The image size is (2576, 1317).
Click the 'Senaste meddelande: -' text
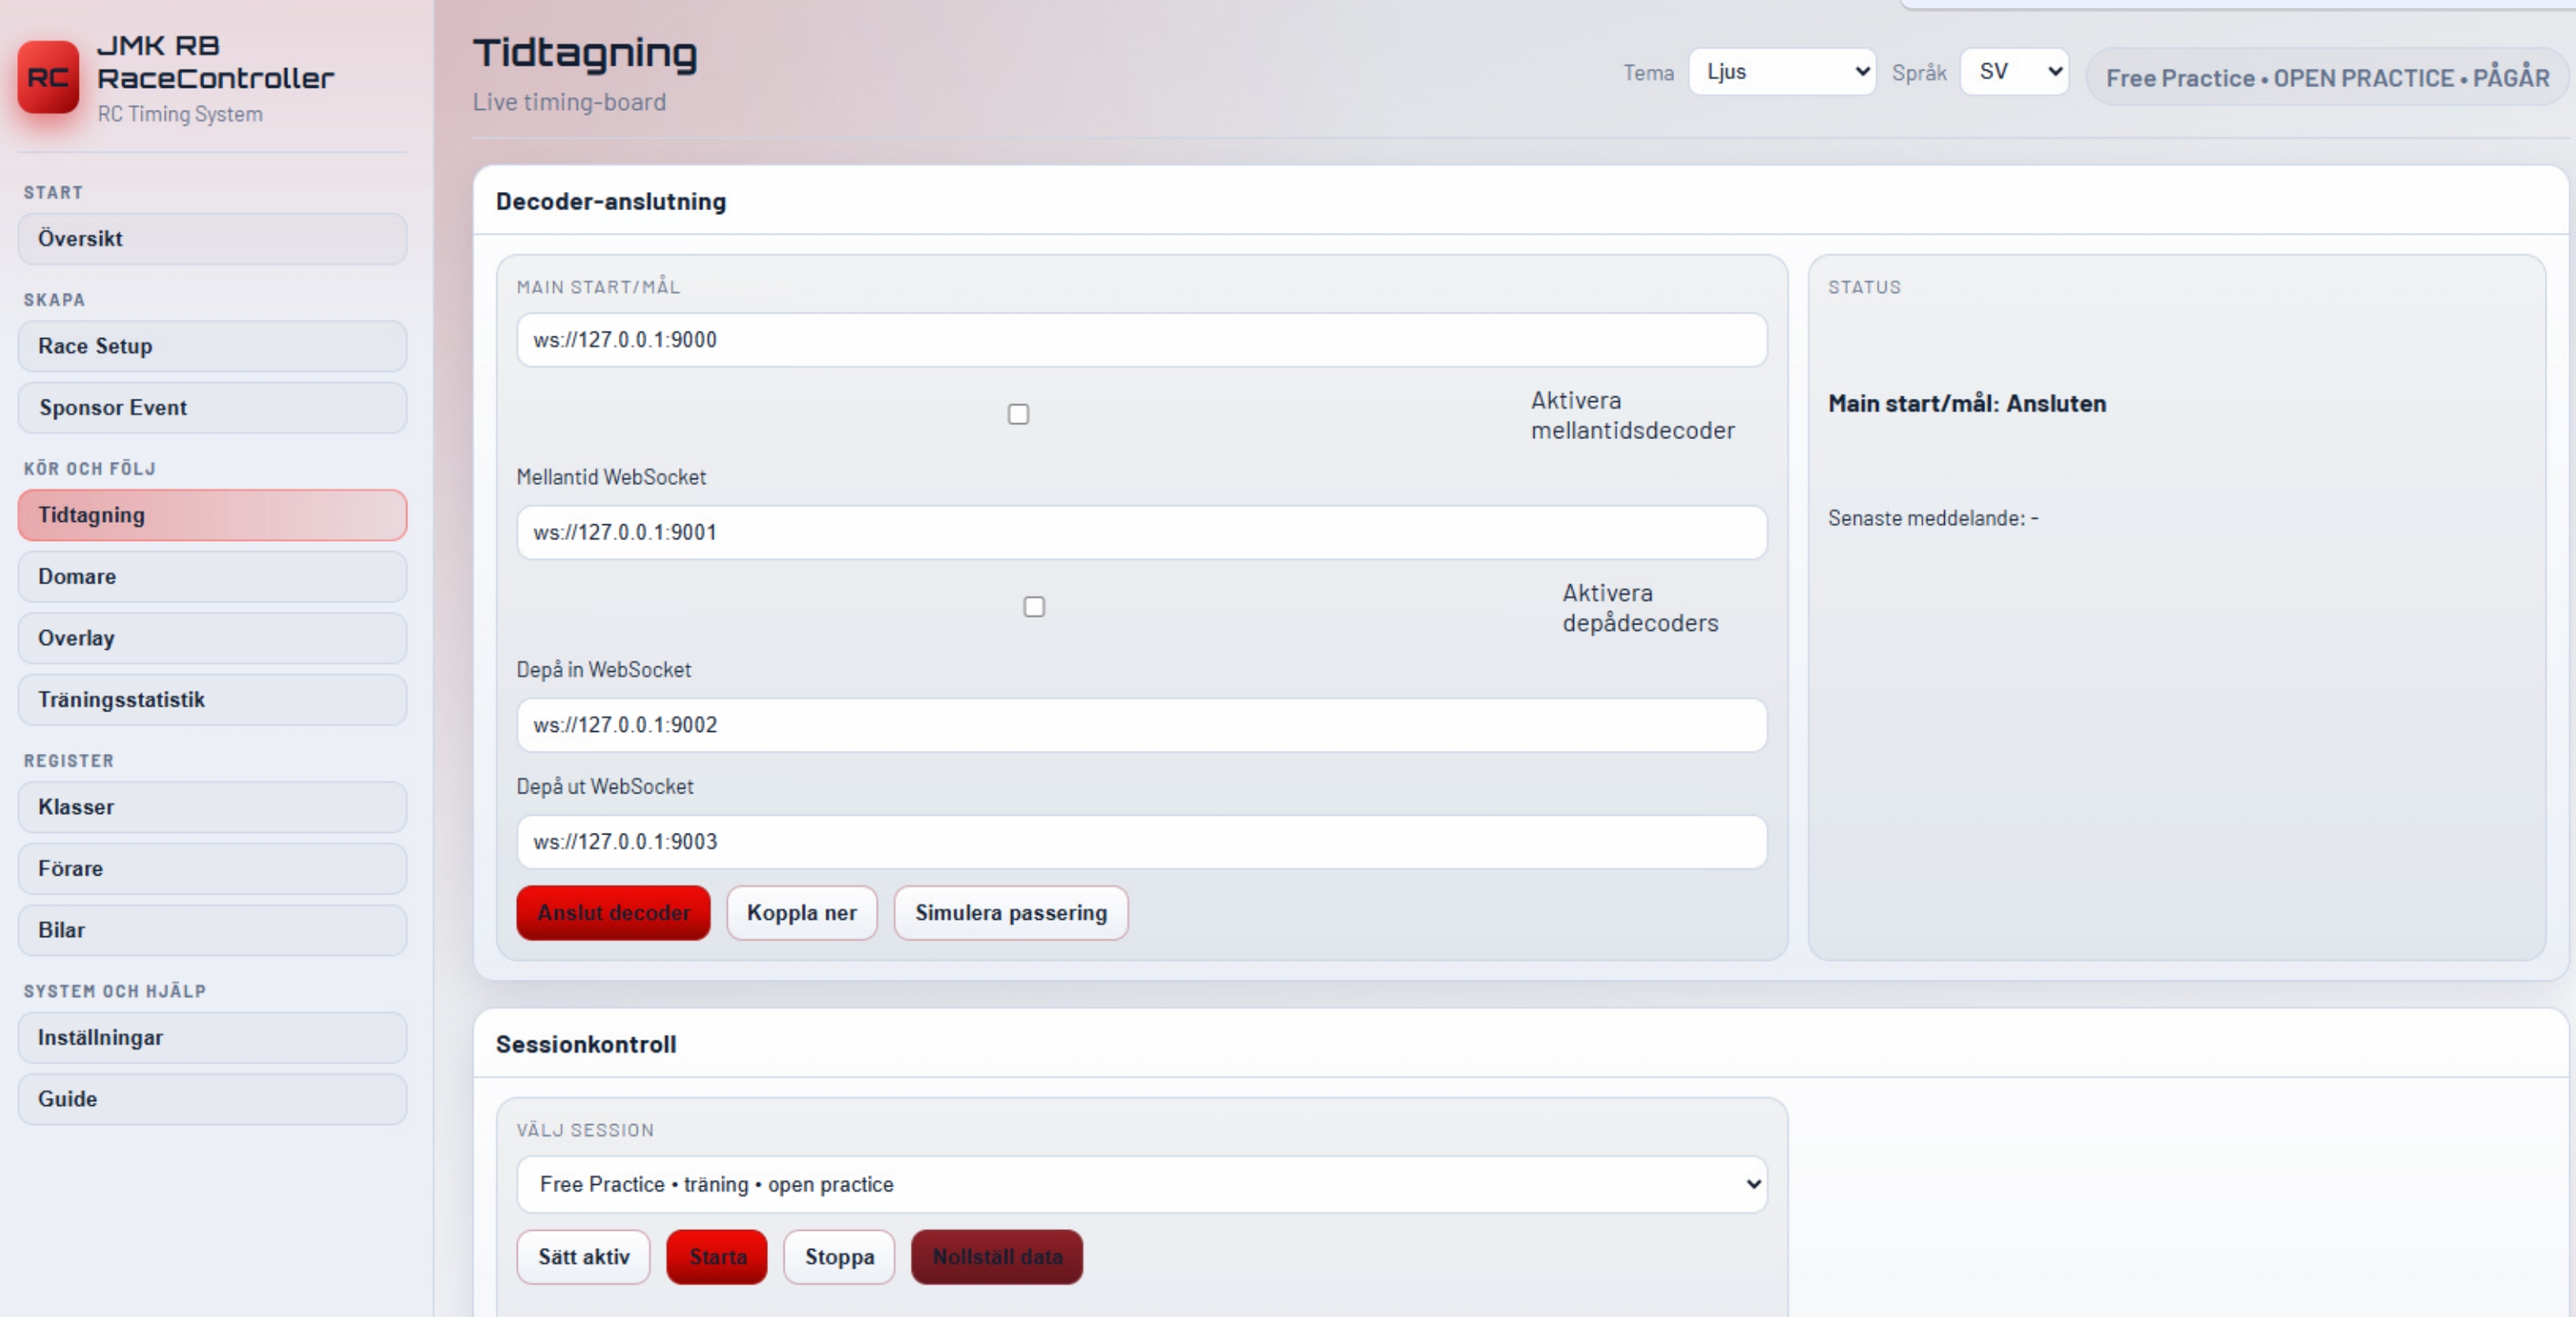1933,518
